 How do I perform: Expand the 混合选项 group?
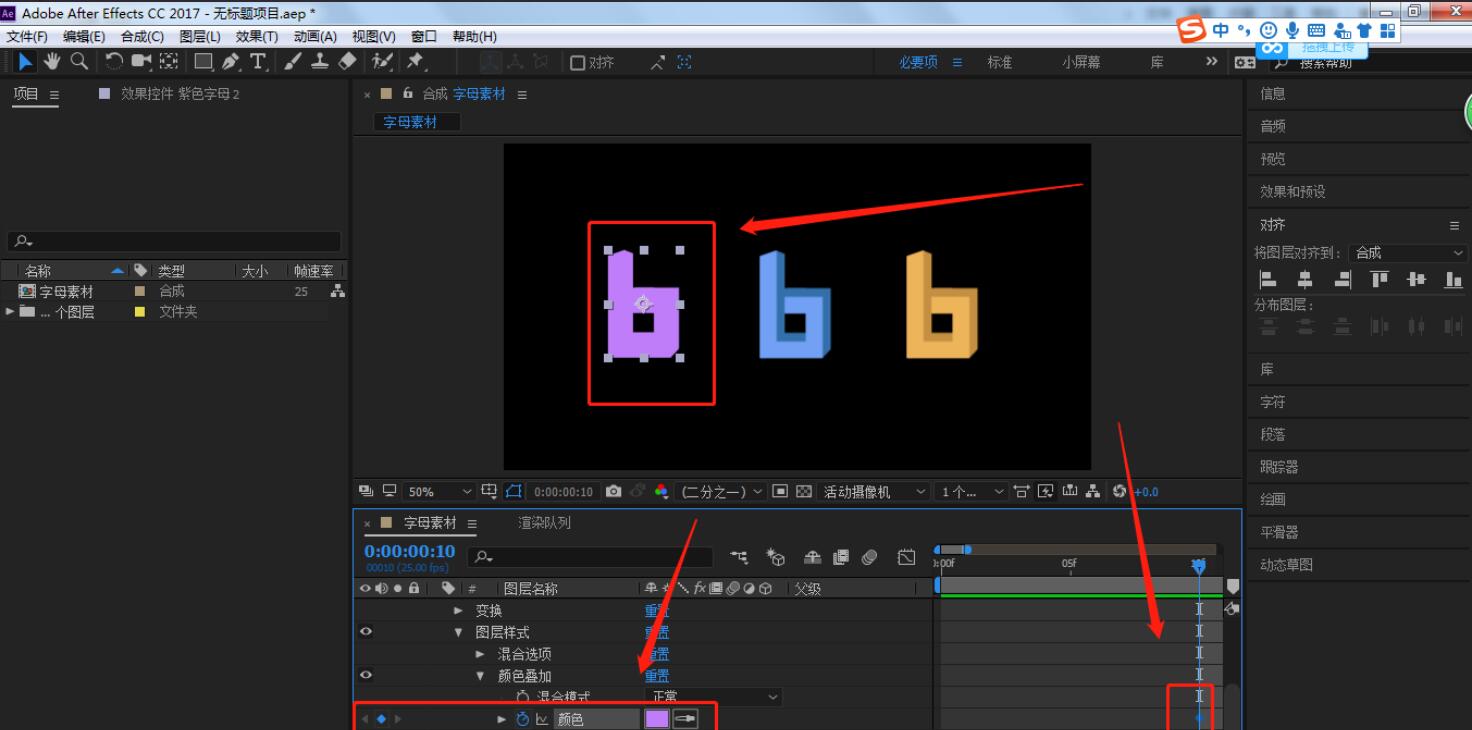pyautogui.click(x=481, y=654)
